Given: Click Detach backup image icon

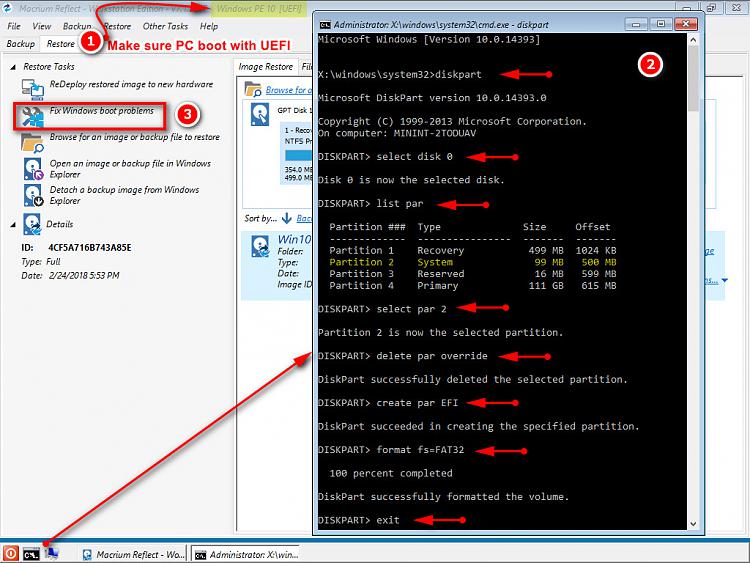Looking at the screenshot, I should point(32,194).
